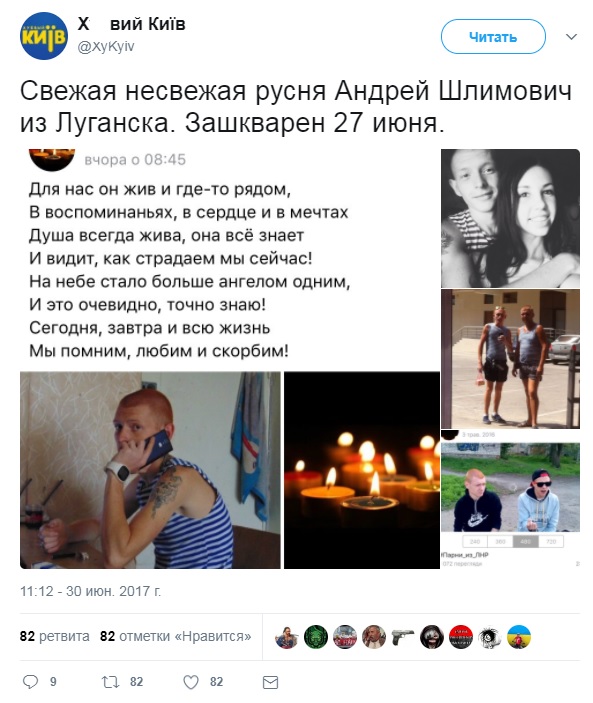Open the 82 ретвита list
This screenshot has width=593, height=703.
(55, 636)
